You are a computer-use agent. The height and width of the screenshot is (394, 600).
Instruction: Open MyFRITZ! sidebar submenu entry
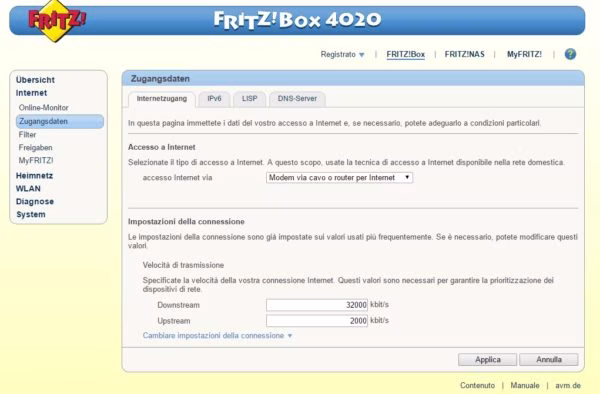click(36, 161)
